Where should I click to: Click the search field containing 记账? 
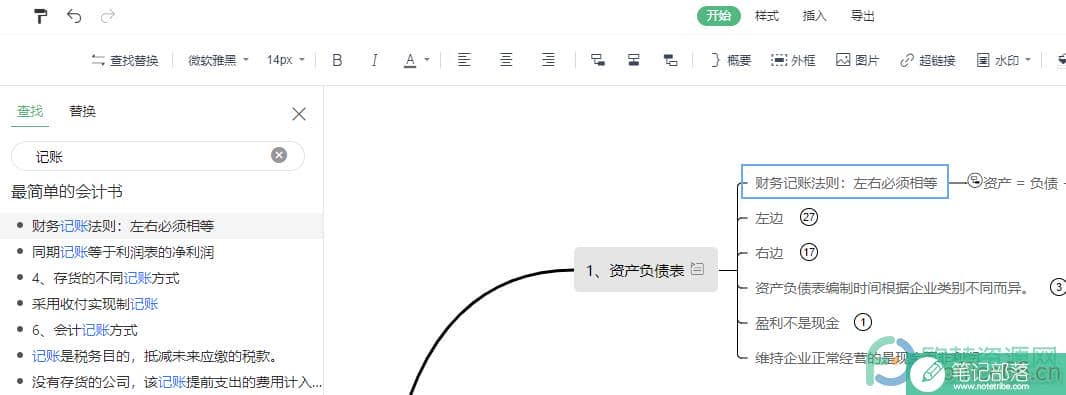pyautogui.click(x=158, y=156)
